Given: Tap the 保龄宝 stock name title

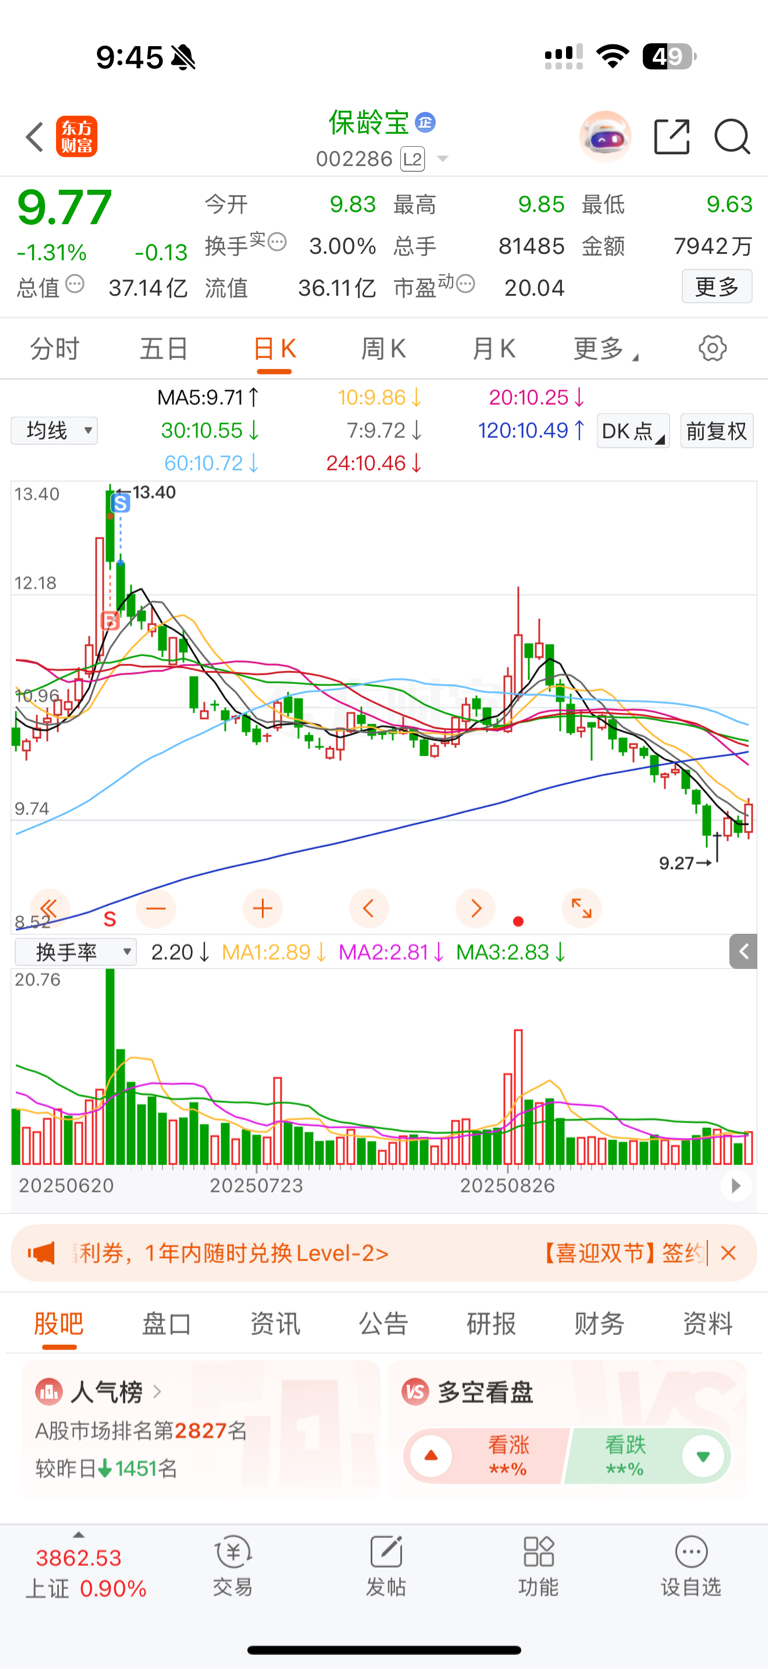Looking at the screenshot, I should click(x=369, y=122).
